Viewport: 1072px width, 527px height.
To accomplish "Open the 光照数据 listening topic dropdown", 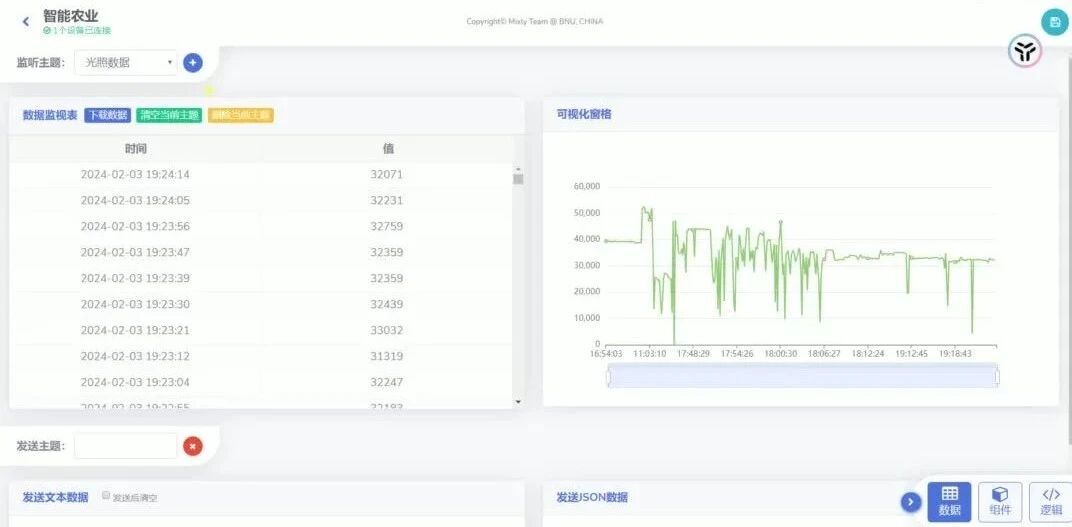I will (x=126, y=63).
